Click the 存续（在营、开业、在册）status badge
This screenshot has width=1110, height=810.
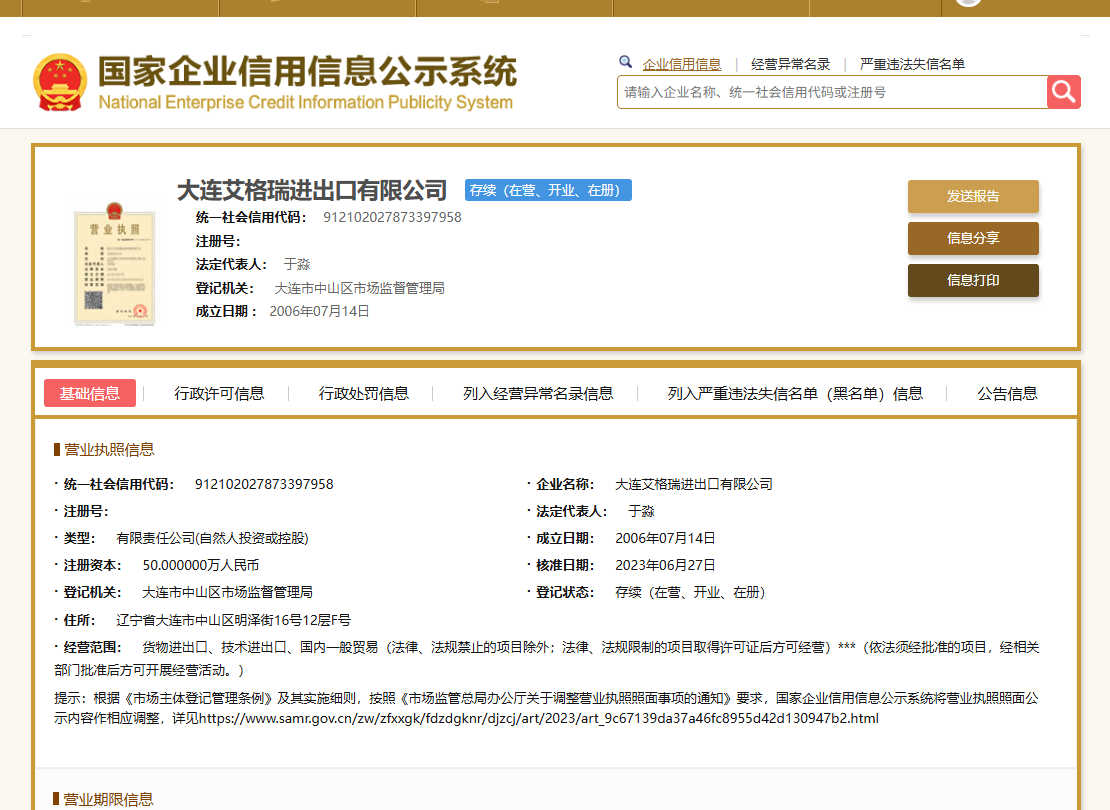(x=548, y=190)
